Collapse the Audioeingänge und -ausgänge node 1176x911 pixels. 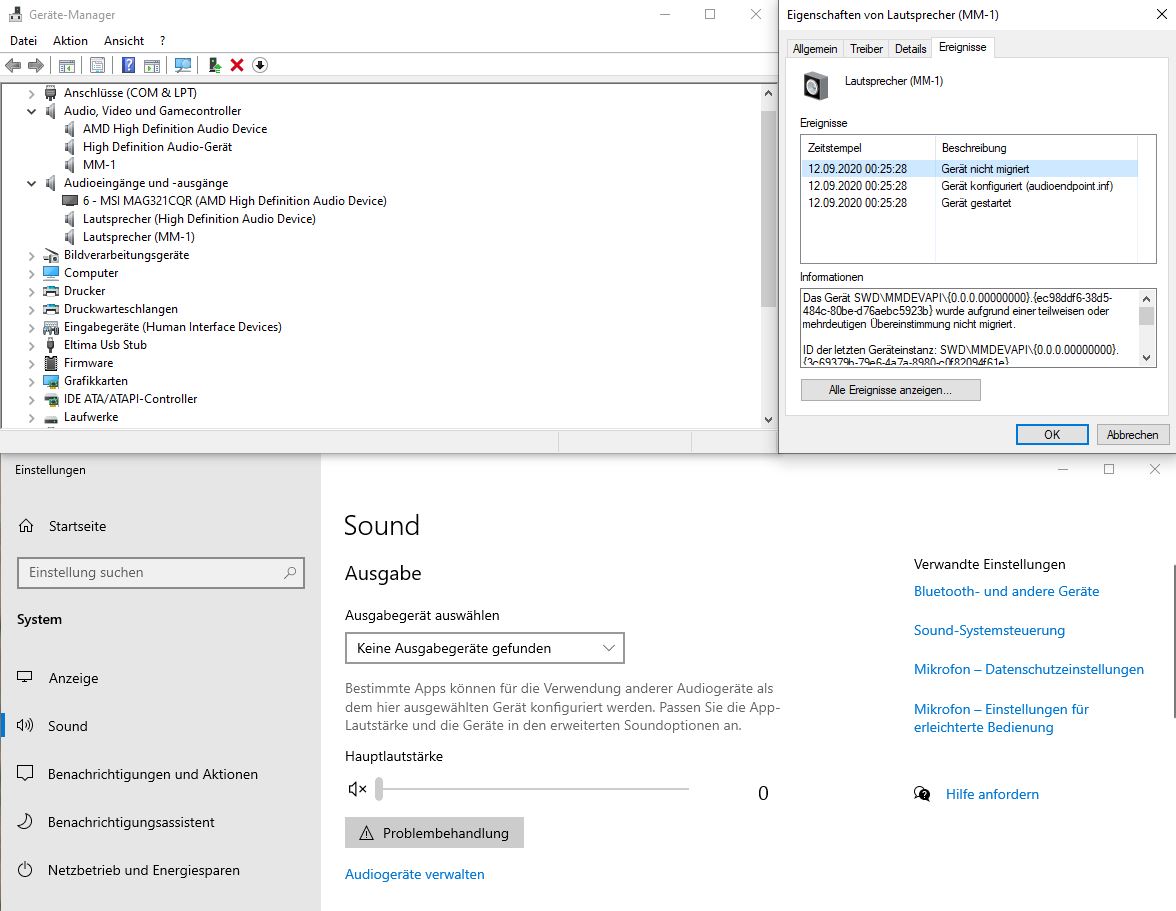pos(32,183)
